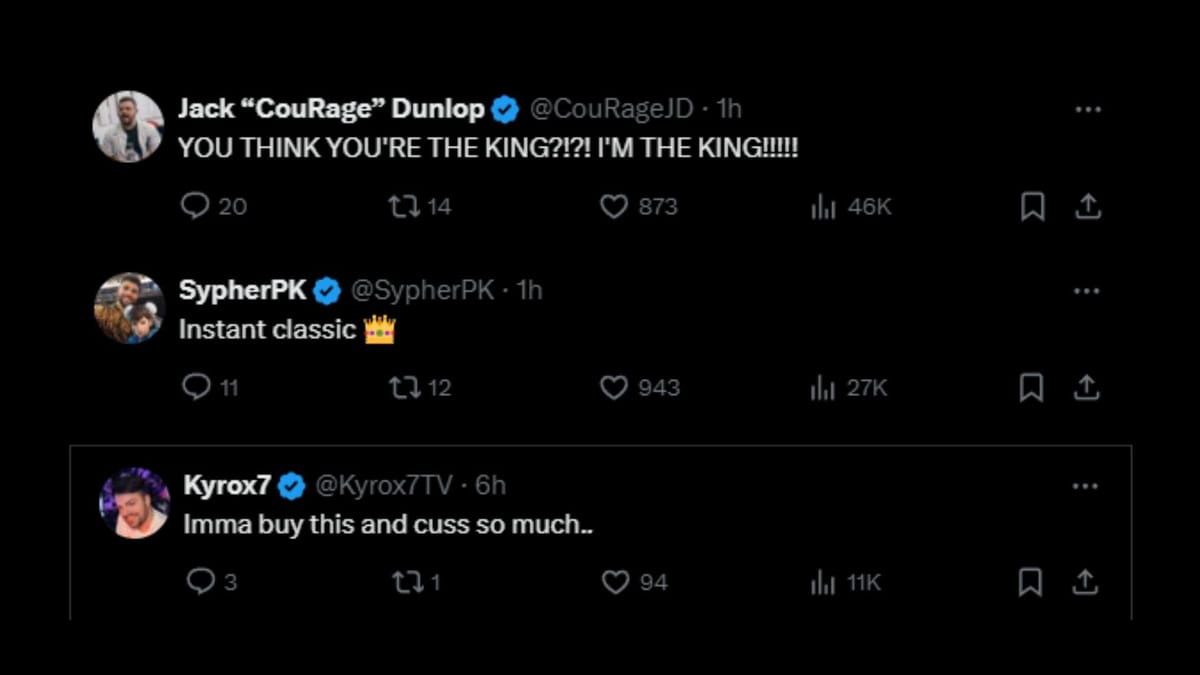Image resolution: width=1200 pixels, height=675 pixels.
Task: Open the more options menu on SypherPK's tweet
Action: tap(1086, 290)
